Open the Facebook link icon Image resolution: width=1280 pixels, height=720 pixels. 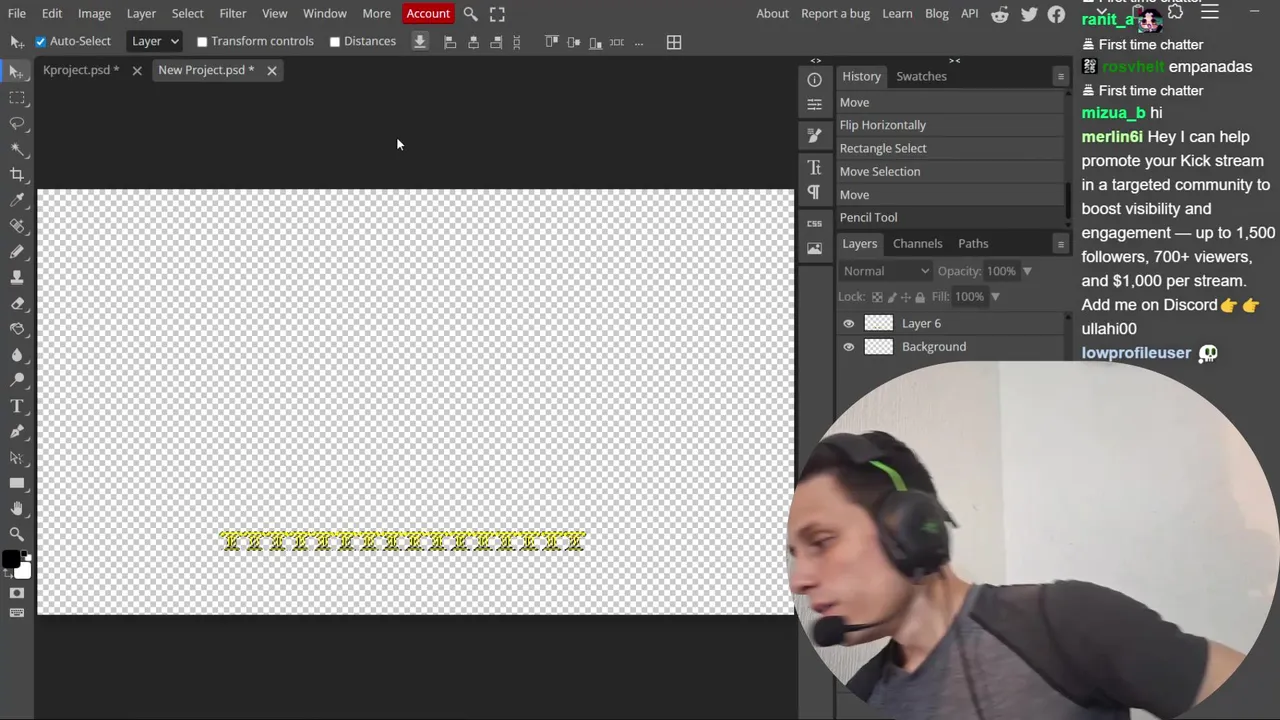[1056, 14]
